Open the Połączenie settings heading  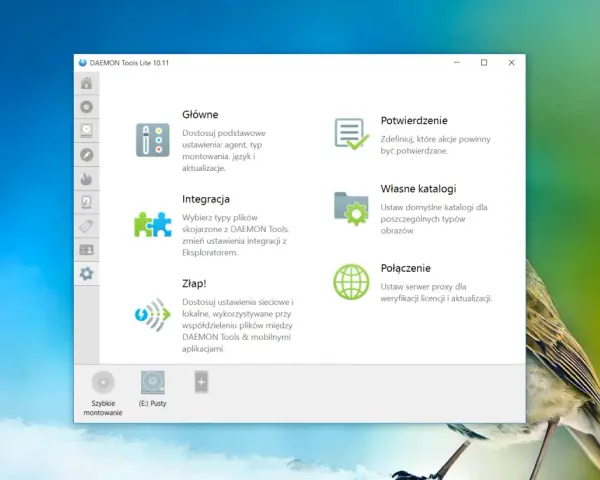pos(406,268)
